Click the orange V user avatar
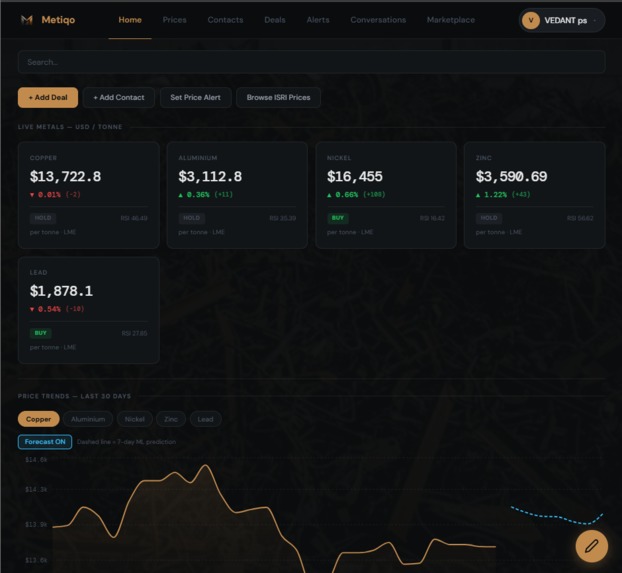Screen dimensions: 622x573 point(531,20)
